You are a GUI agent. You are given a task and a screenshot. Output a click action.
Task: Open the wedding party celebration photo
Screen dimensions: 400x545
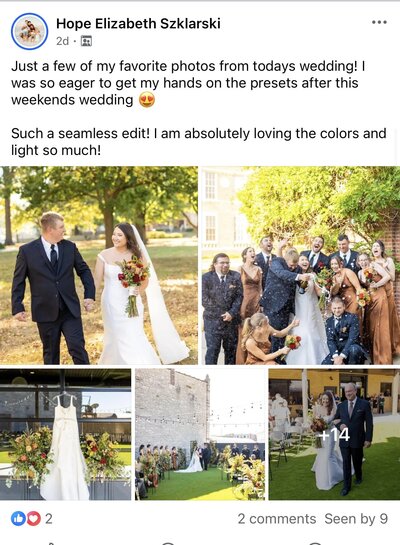click(x=301, y=265)
